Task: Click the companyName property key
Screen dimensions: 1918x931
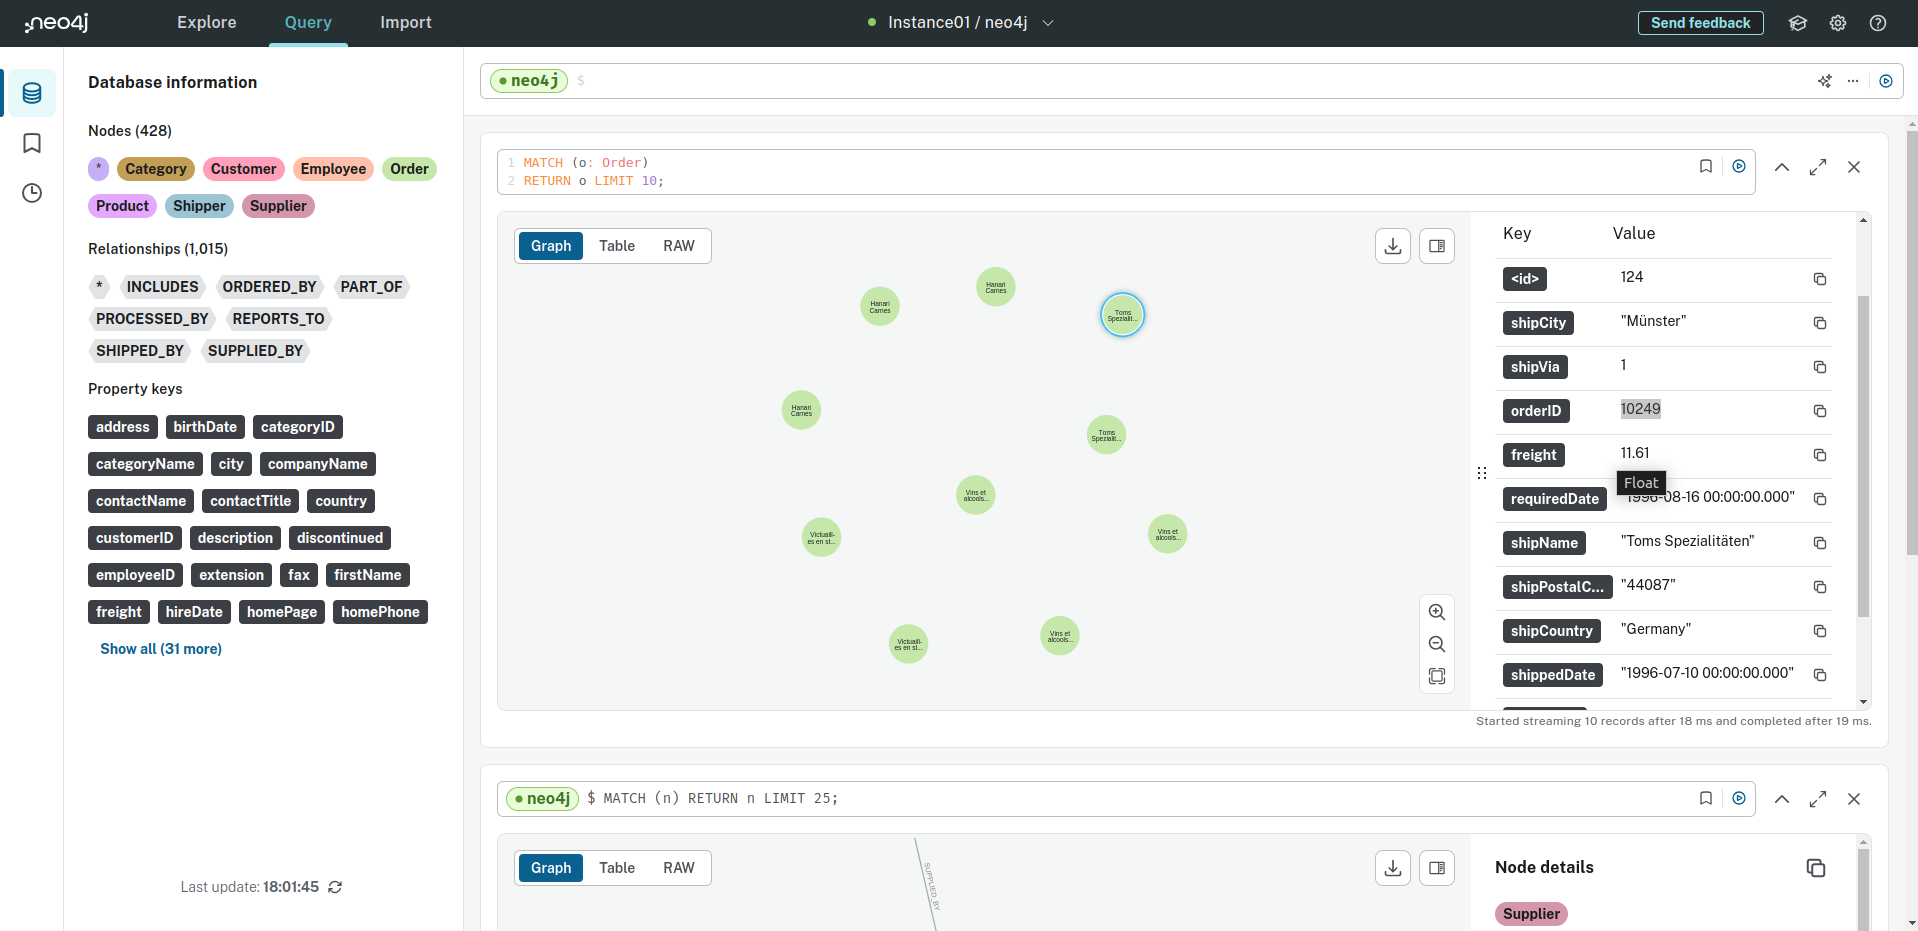Action: (318, 464)
